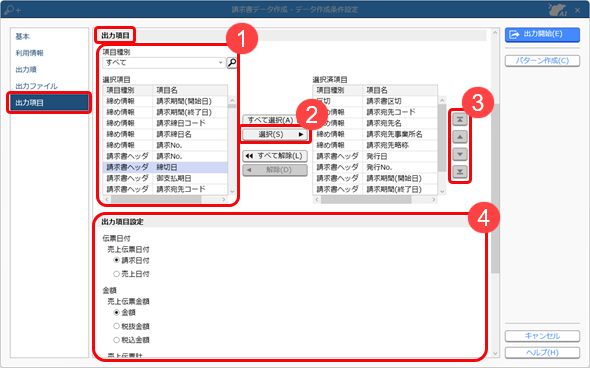Screen dimensions: 590x368
Task: Click 項目名 column header in 選択項目 list
Action: point(190,90)
